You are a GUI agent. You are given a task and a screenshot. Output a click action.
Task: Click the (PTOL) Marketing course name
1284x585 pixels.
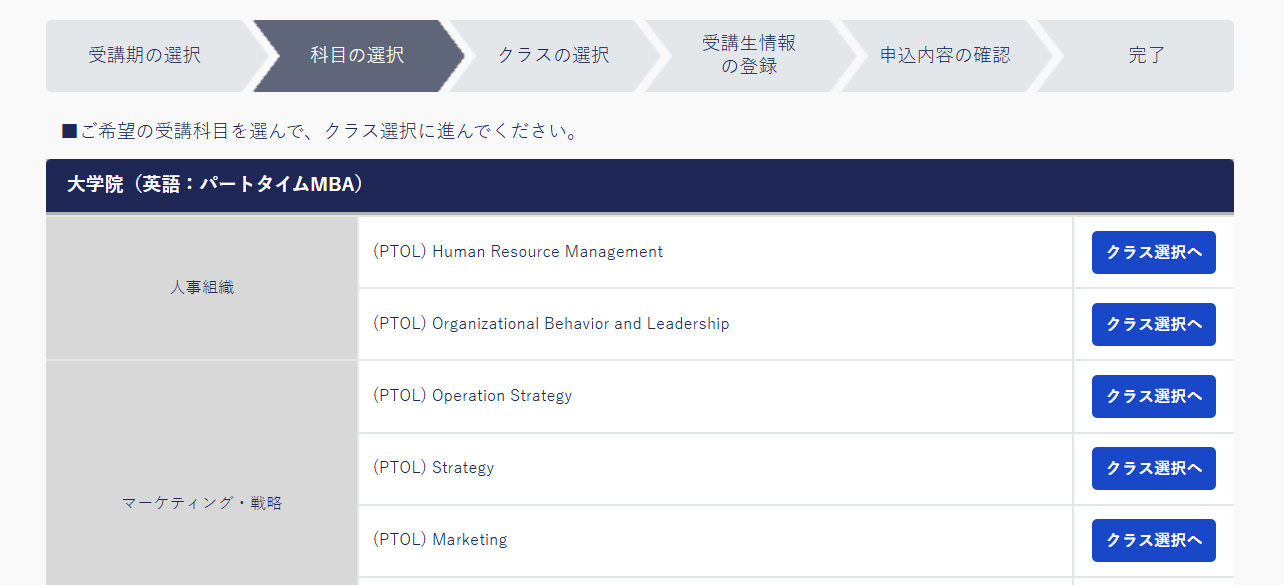tap(440, 540)
